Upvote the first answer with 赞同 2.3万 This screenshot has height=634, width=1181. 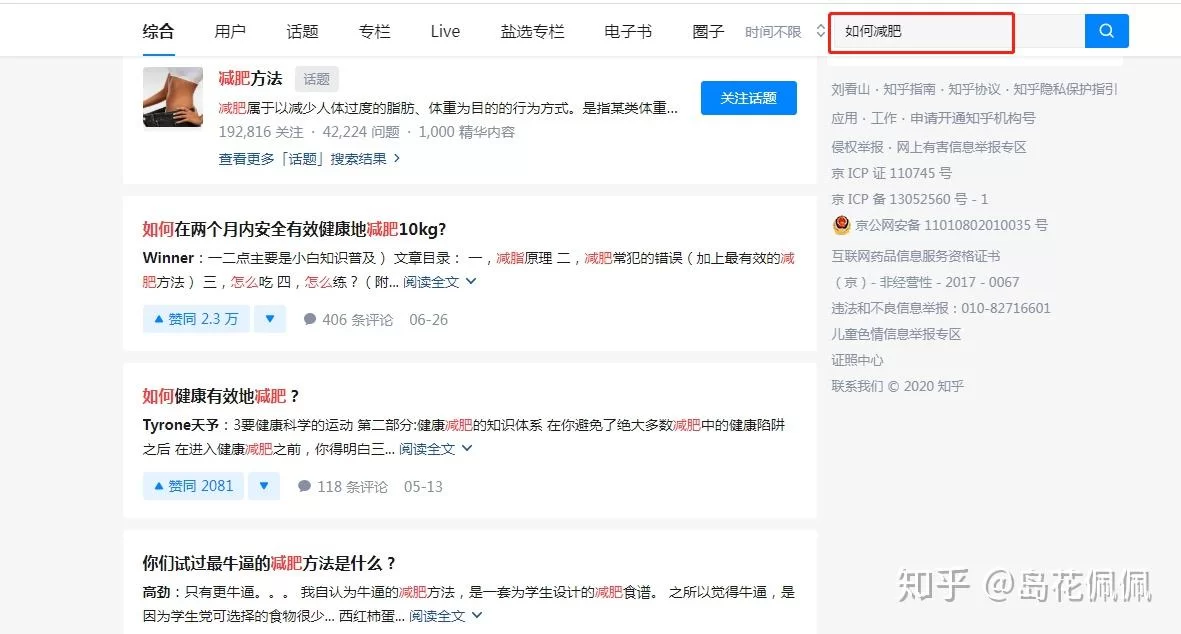click(x=195, y=319)
